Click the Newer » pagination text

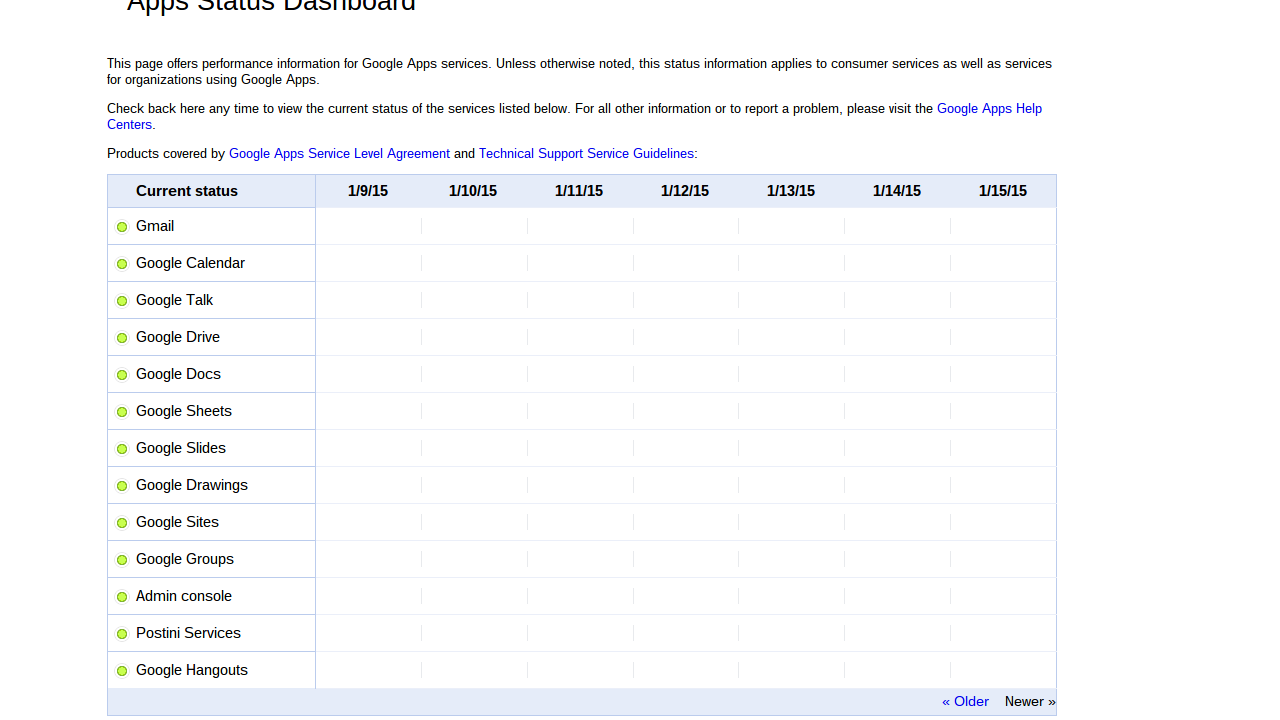point(1030,702)
